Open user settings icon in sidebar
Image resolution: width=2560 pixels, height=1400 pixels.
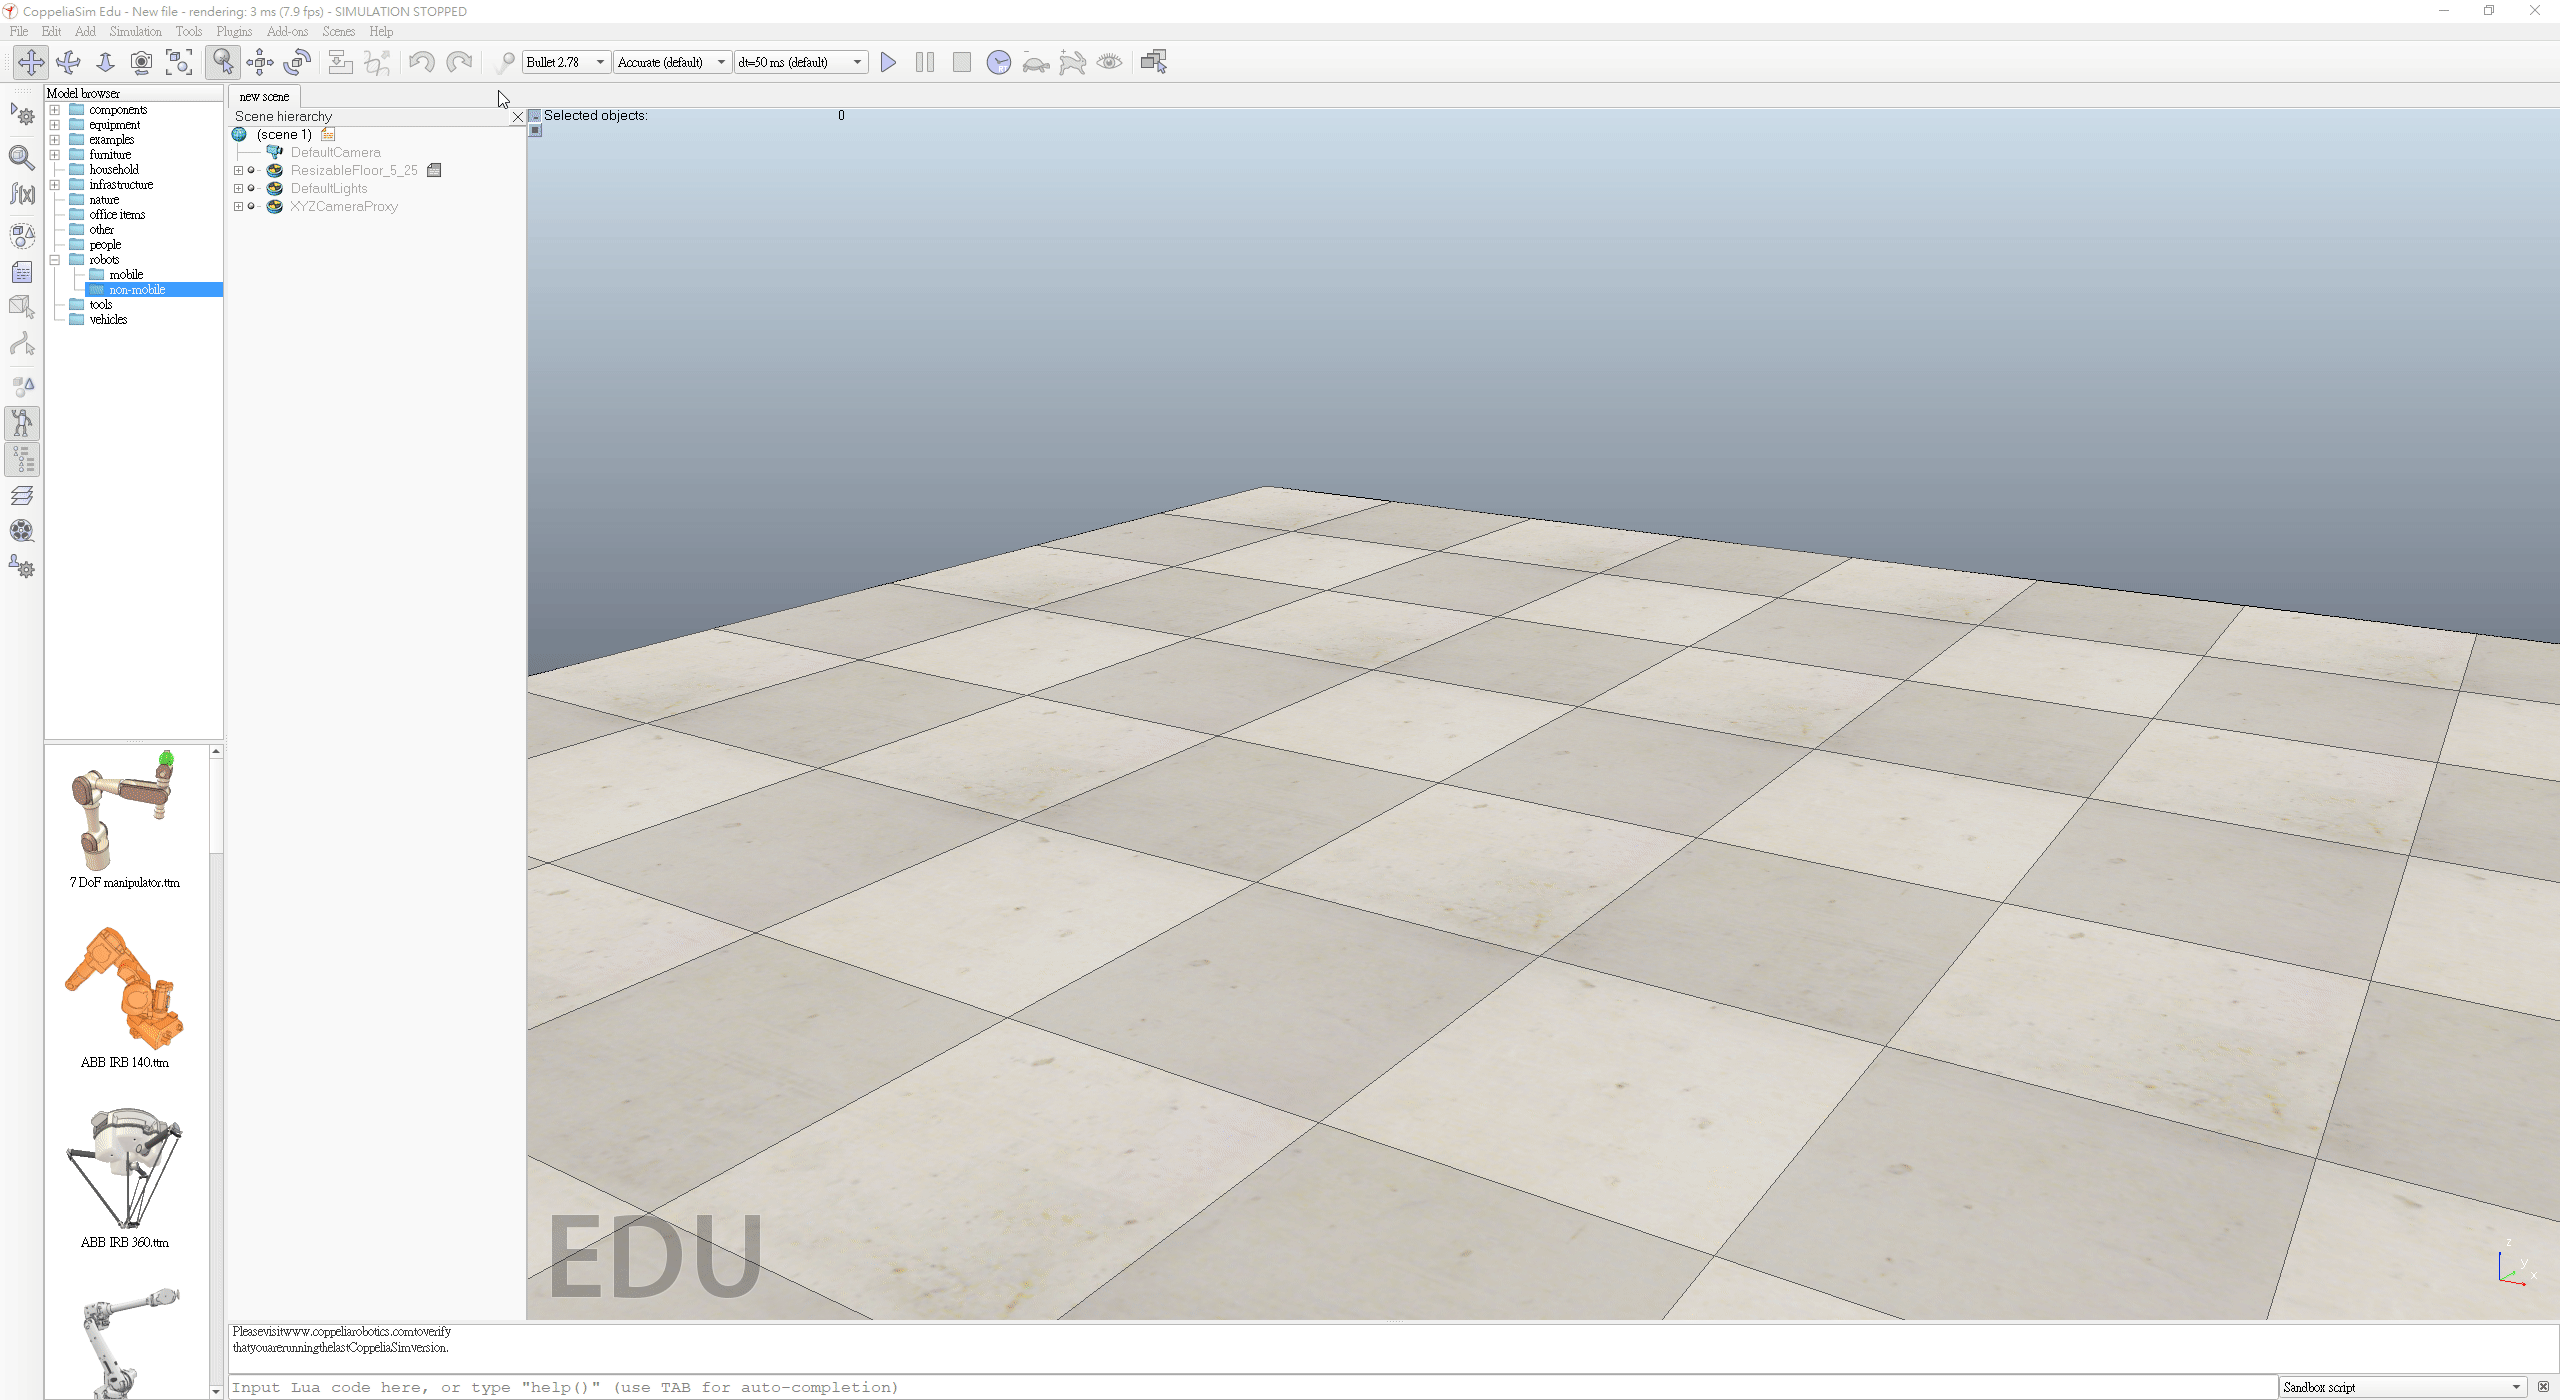(22, 567)
